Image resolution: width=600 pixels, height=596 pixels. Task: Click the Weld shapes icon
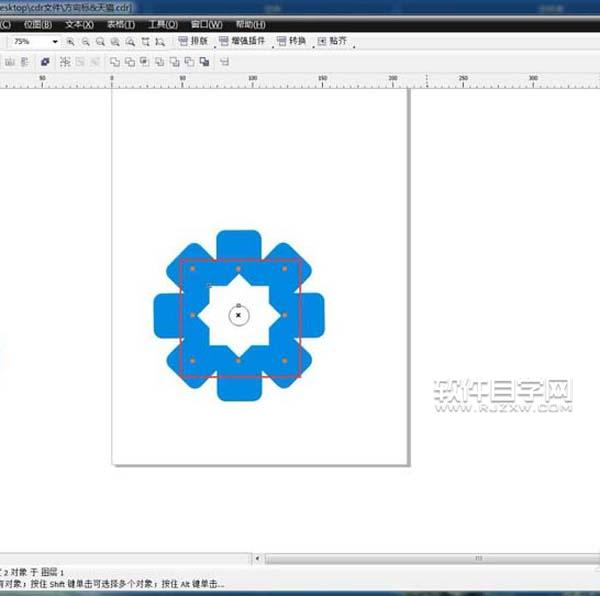113,62
